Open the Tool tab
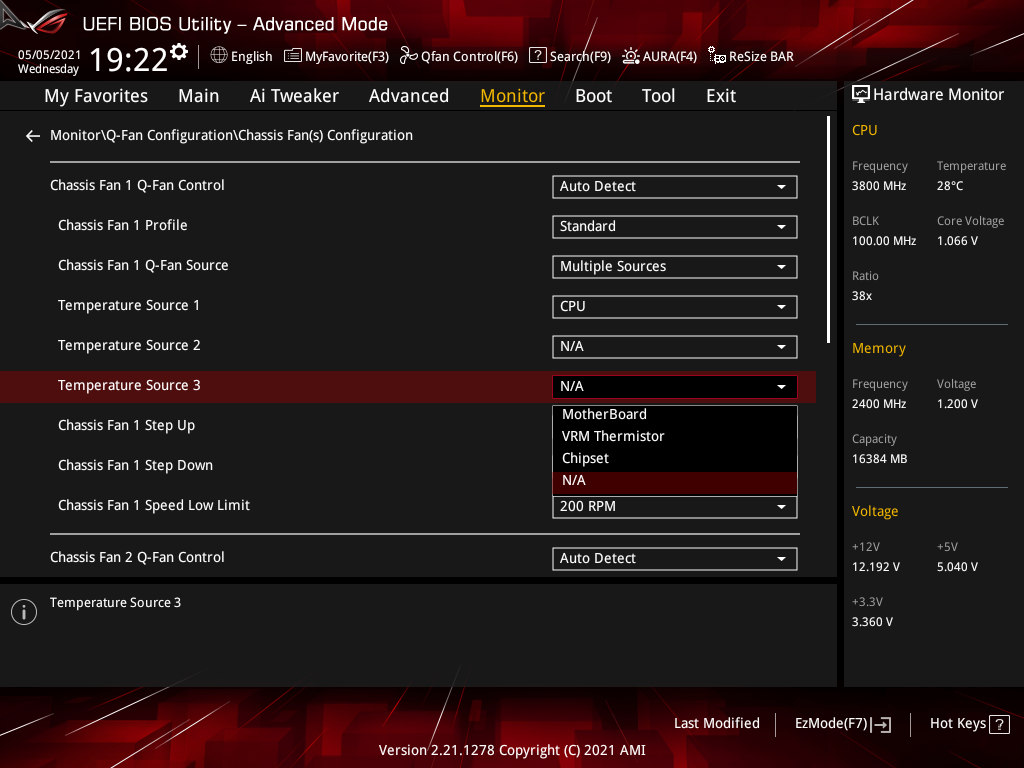The image size is (1024, 768). [658, 96]
